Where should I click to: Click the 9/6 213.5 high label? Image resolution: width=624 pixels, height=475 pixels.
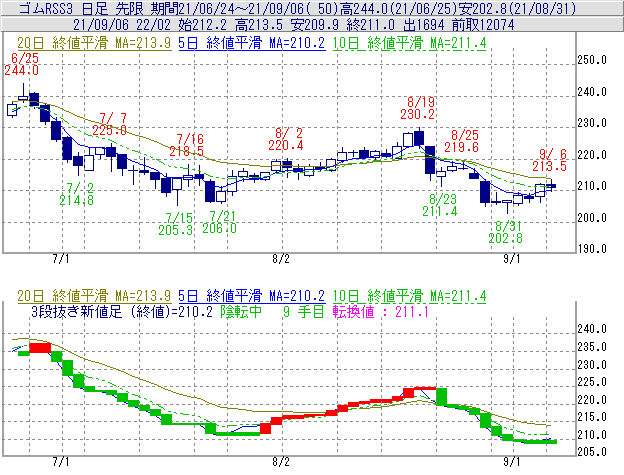click(550, 160)
